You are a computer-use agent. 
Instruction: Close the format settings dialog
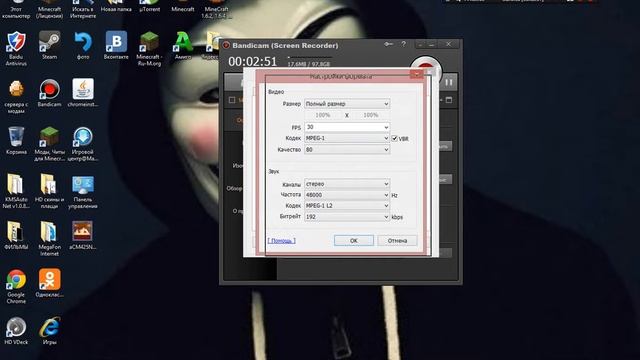[x=417, y=75]
